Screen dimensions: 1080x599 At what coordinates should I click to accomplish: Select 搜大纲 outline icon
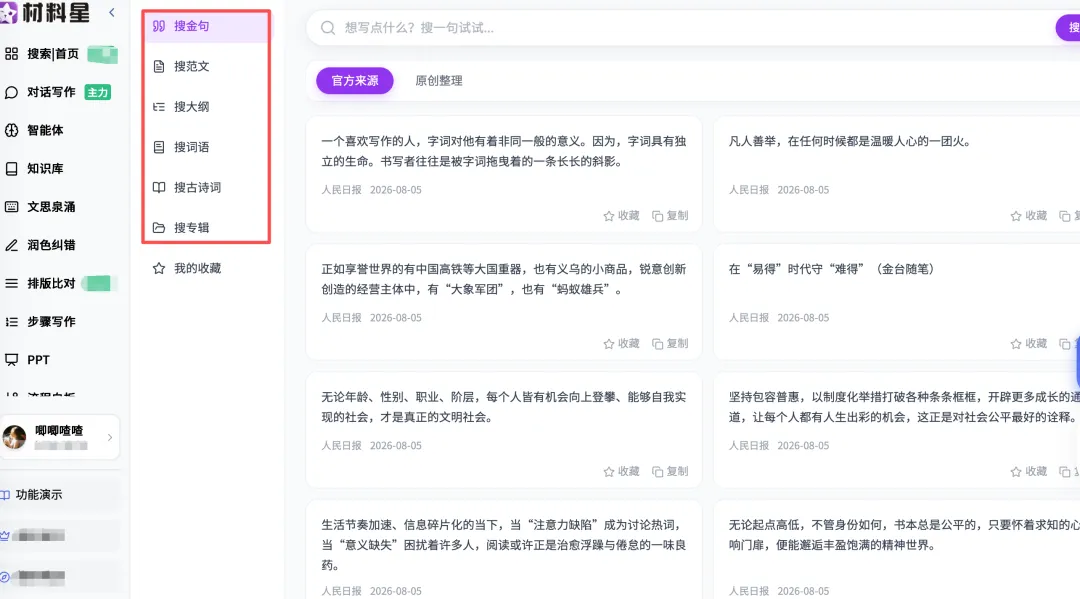pos(159,107)
